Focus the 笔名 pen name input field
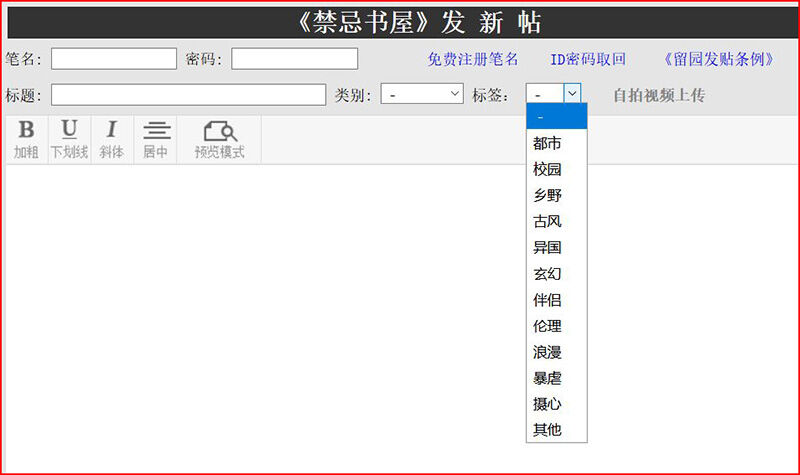The image size is (800, 475). (113, 59)
